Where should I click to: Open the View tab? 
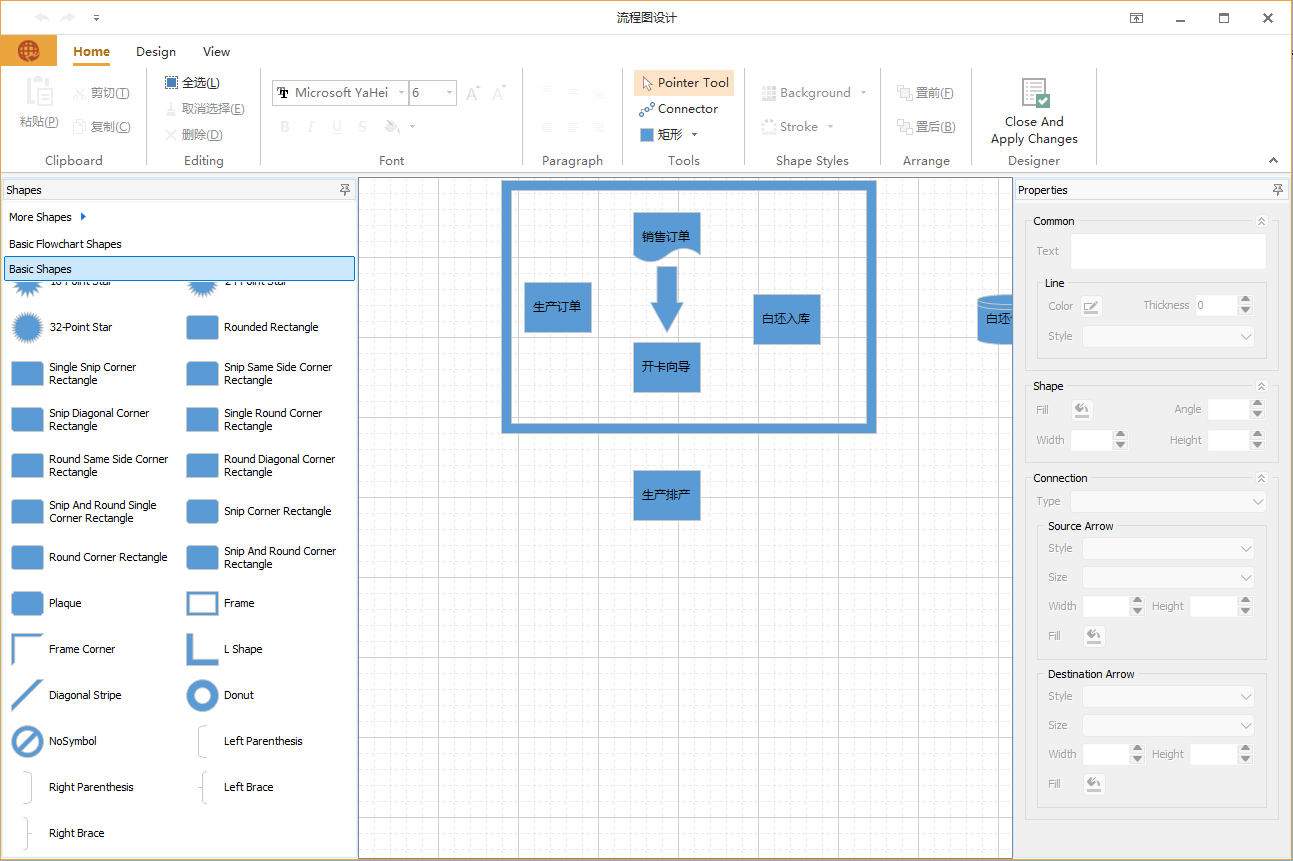[x=216, y=52]
